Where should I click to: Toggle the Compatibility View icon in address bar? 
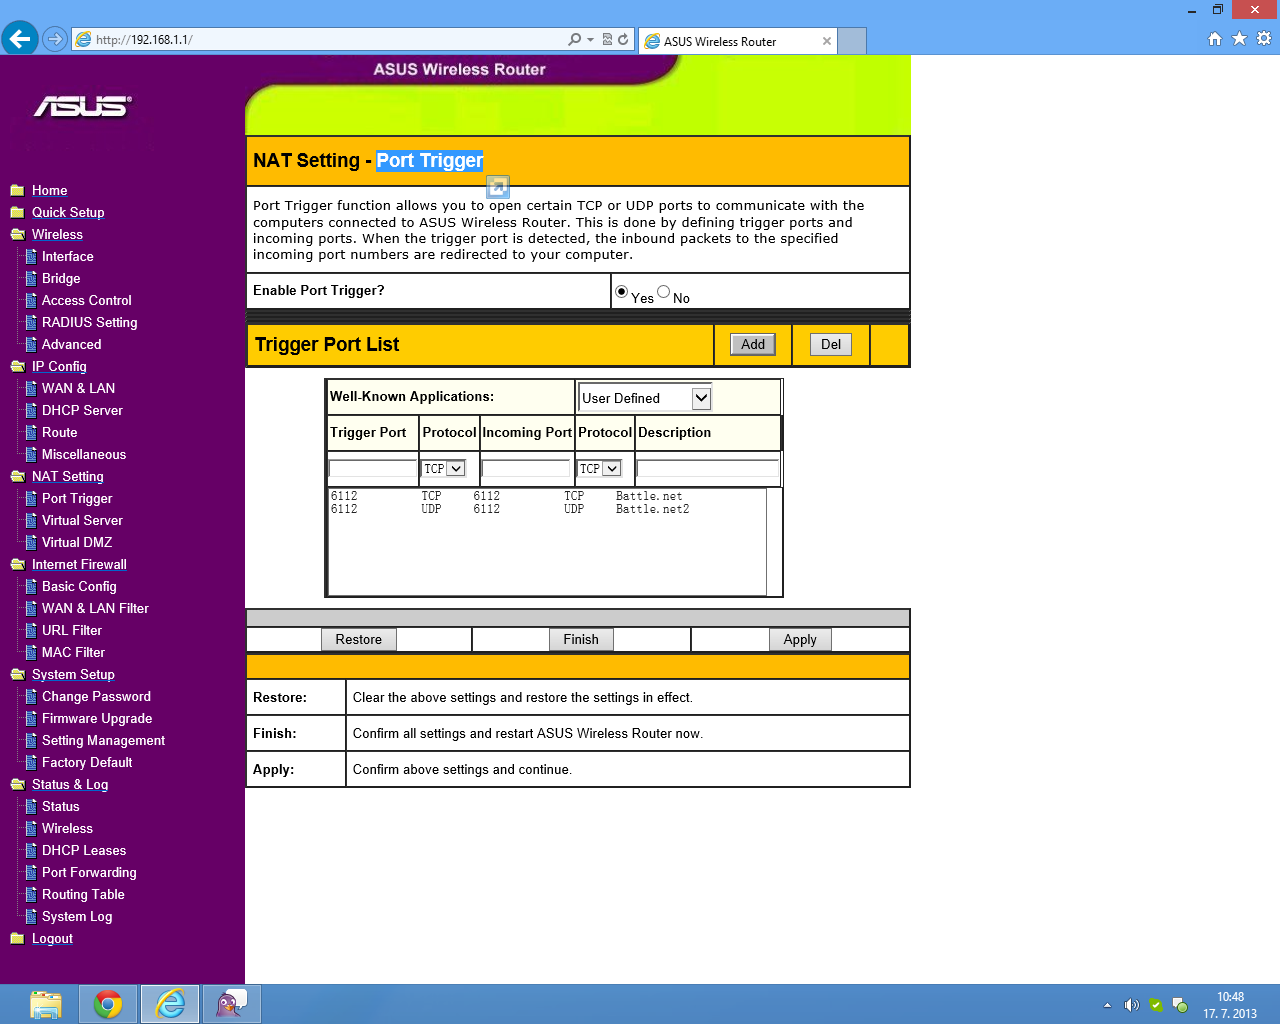607,40
